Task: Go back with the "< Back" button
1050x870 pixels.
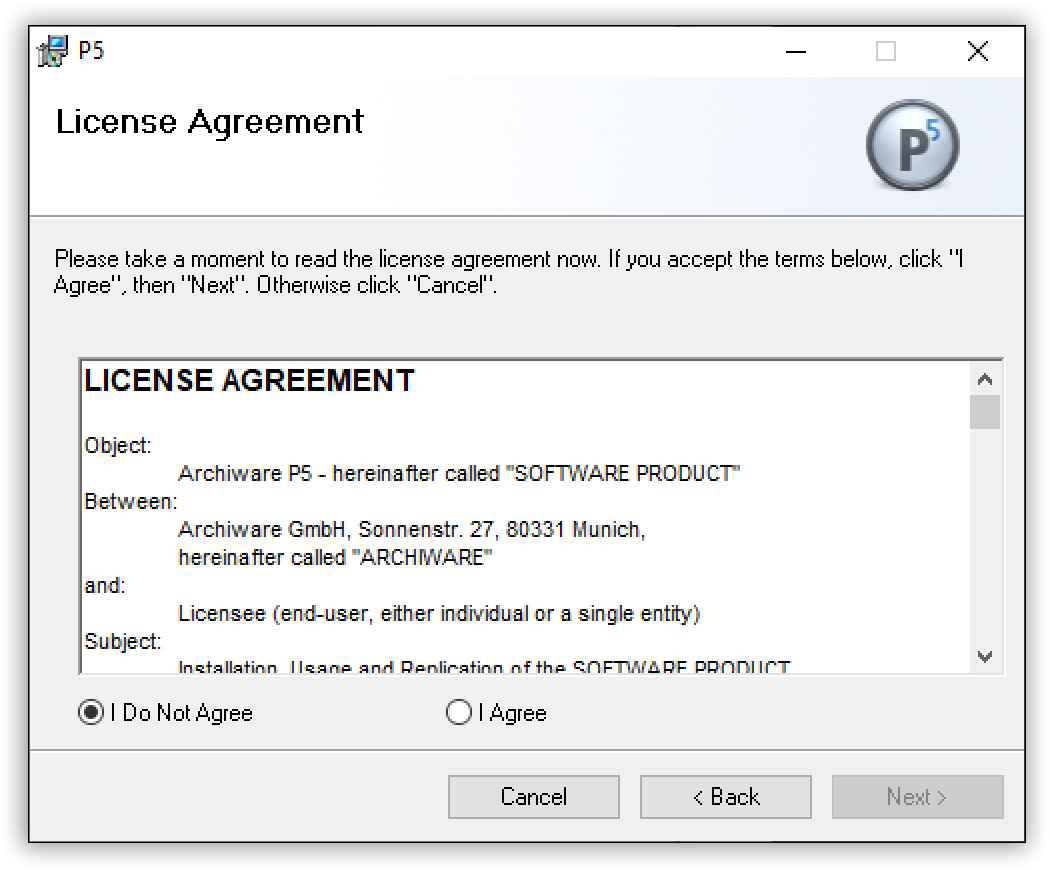Action: 726,797
